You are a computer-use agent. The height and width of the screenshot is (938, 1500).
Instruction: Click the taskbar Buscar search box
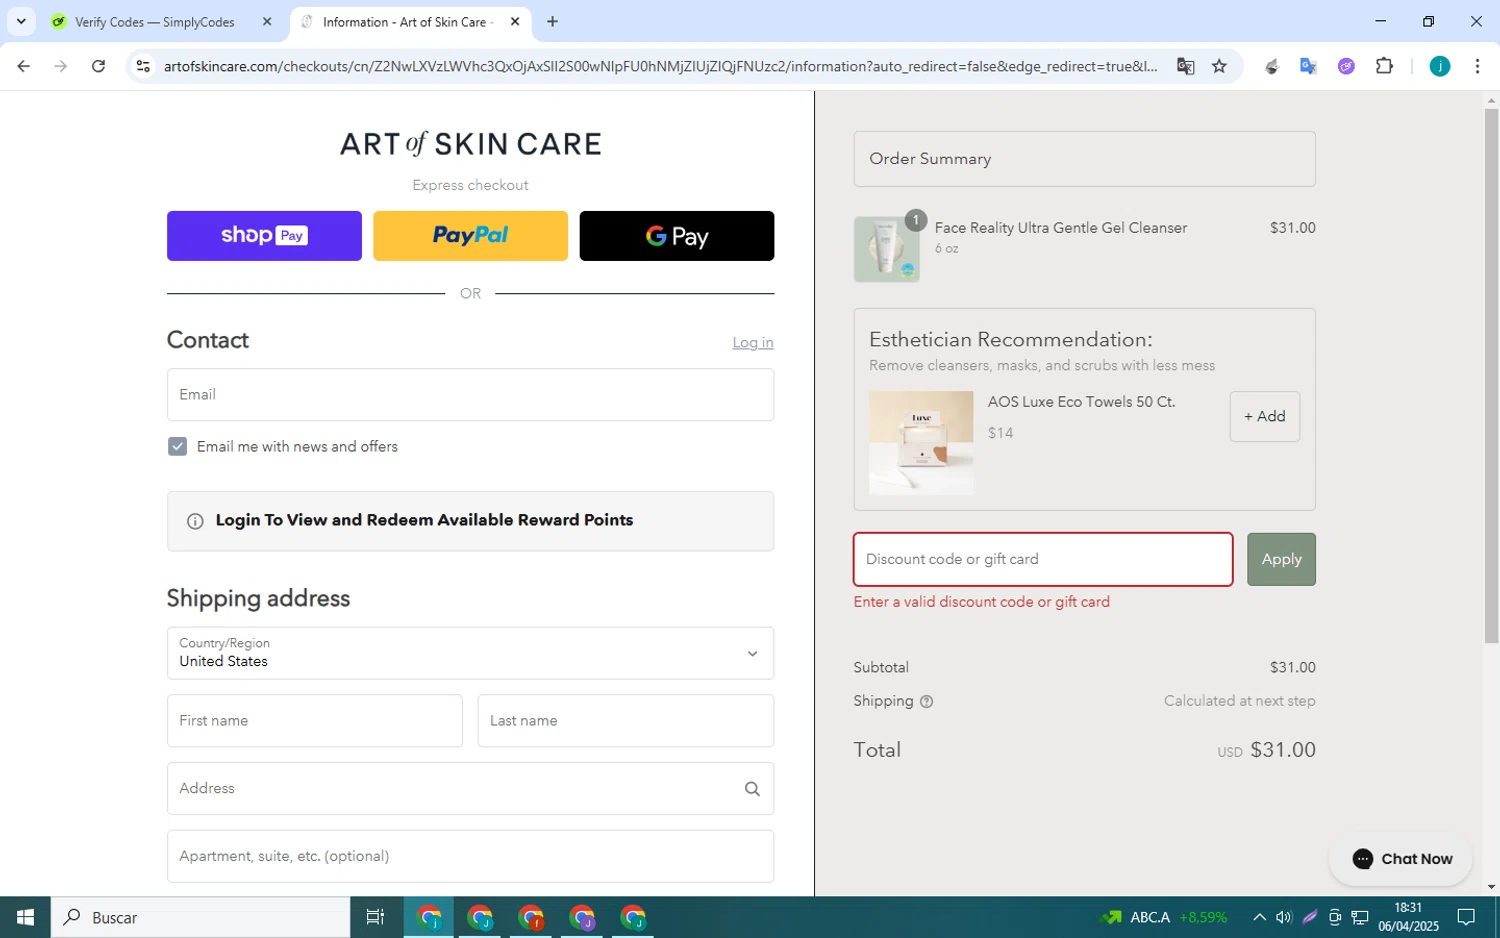200,917
